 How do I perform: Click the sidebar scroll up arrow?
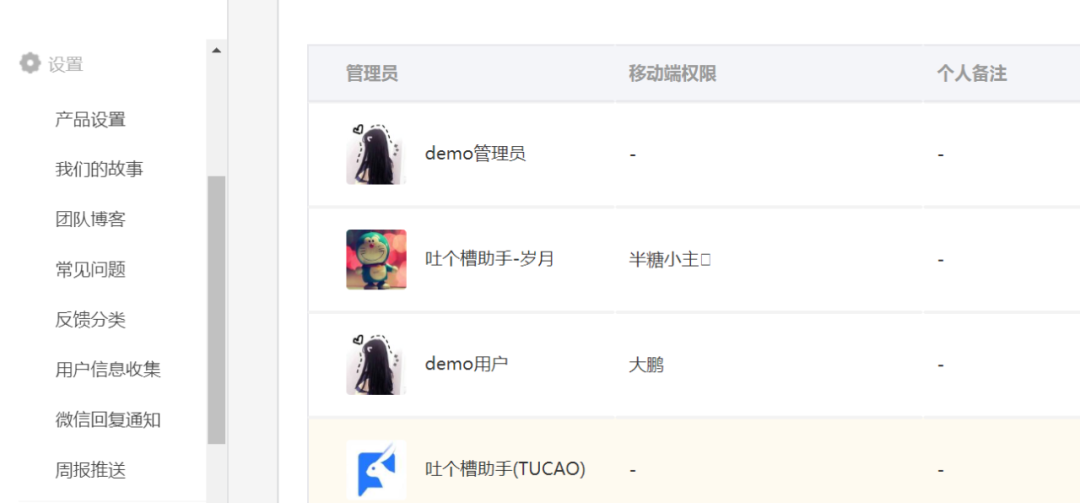click(216, 50)
